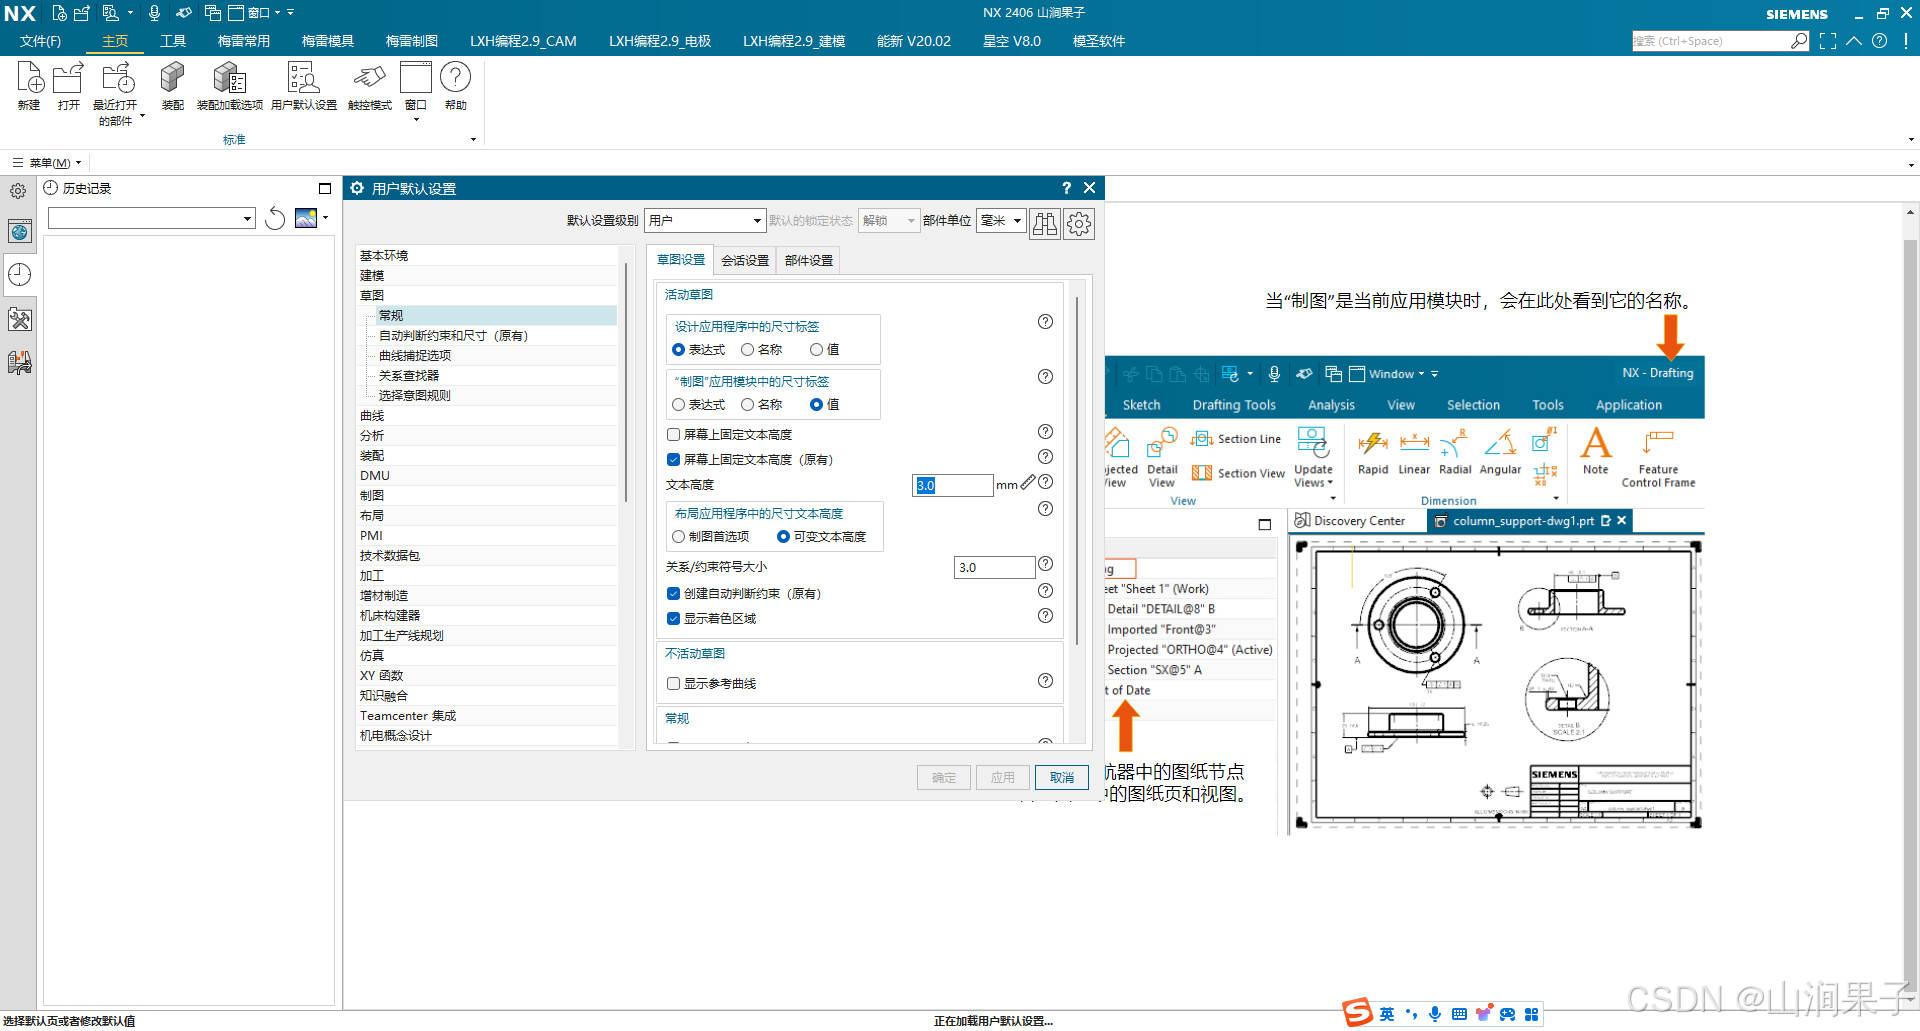Click the Sogou IME S icon
The width and height of the screenshot is (1920, 1031).
tap(1357, 1013)
